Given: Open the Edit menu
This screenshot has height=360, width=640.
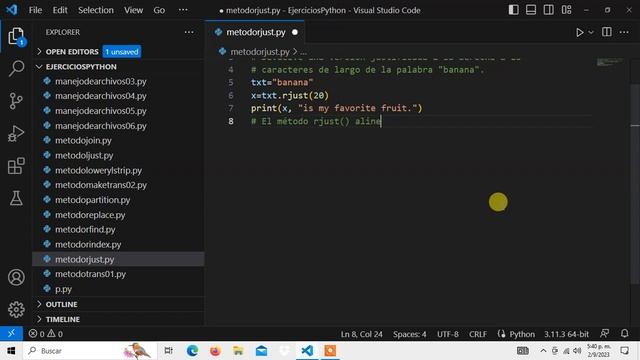Looking at the screenshot, I should coord(60,10).
